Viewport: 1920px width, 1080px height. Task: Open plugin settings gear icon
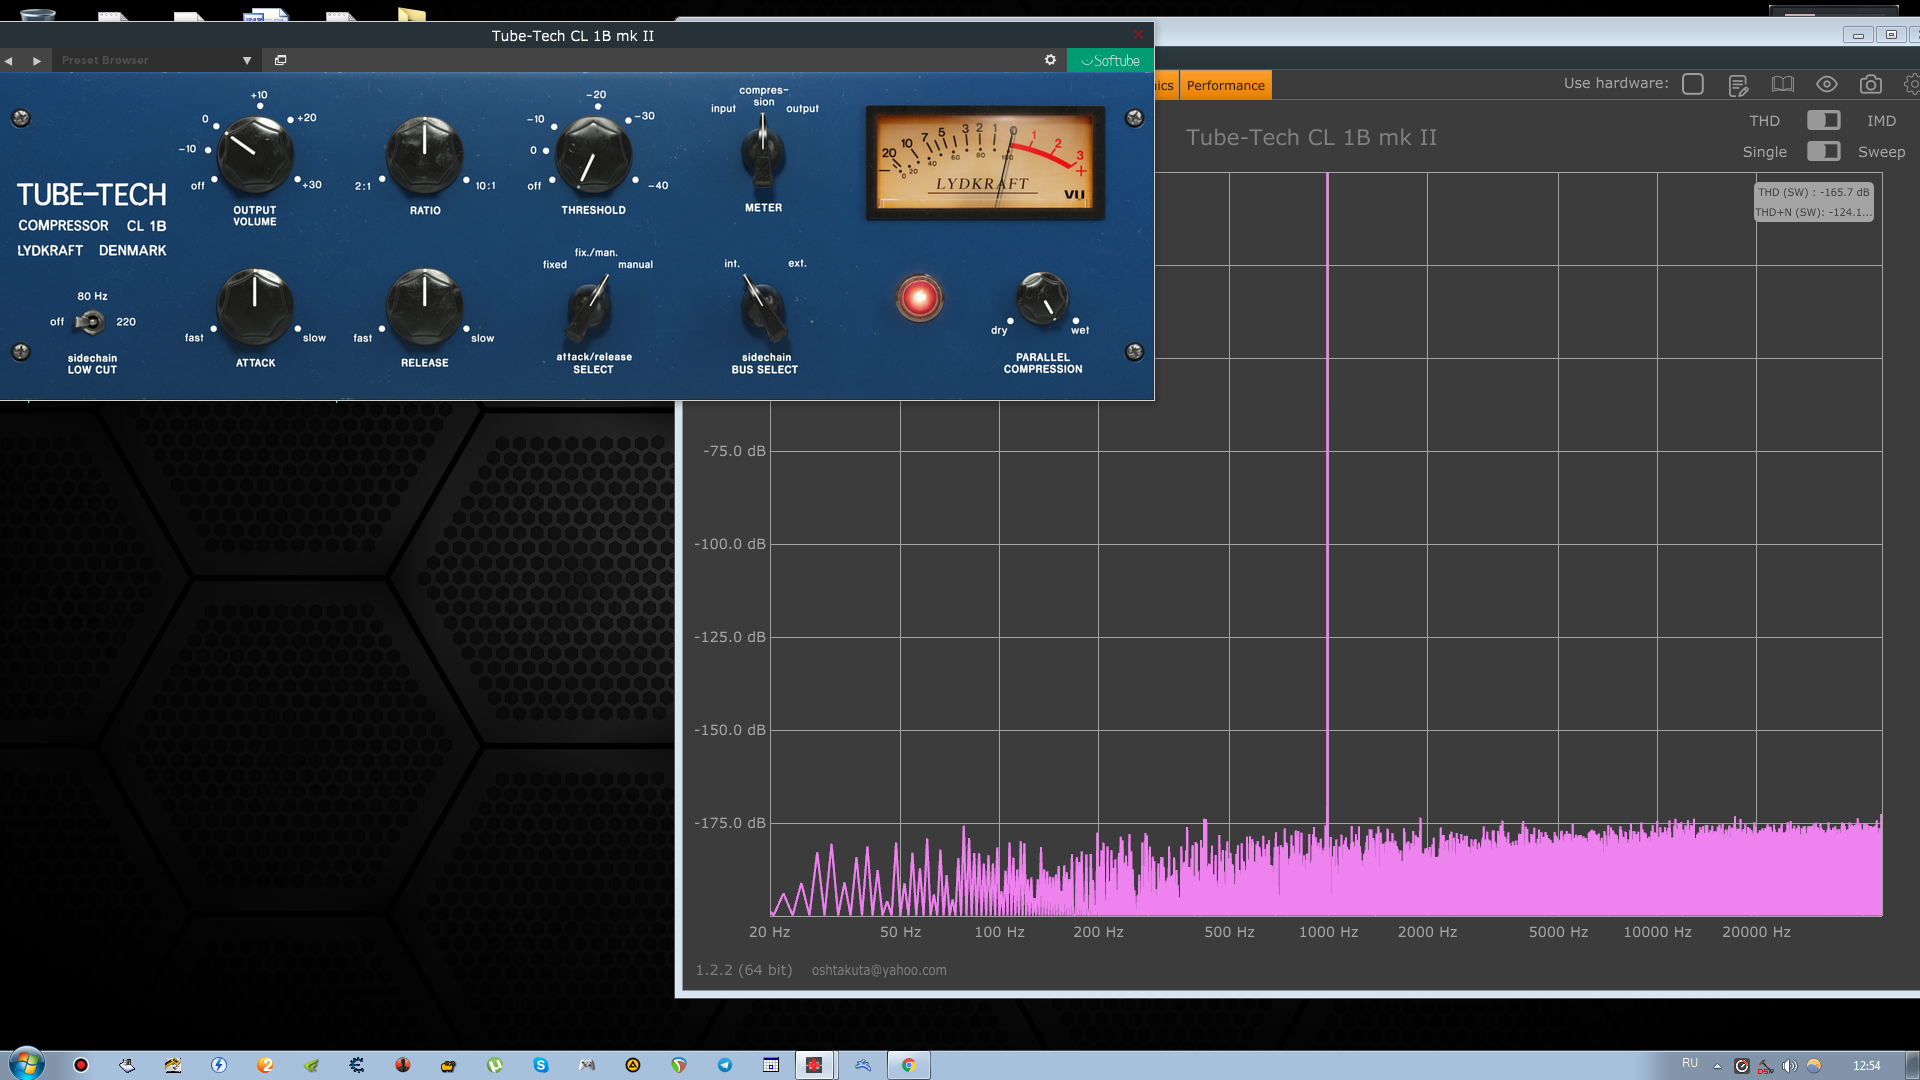pos(1050,60)
